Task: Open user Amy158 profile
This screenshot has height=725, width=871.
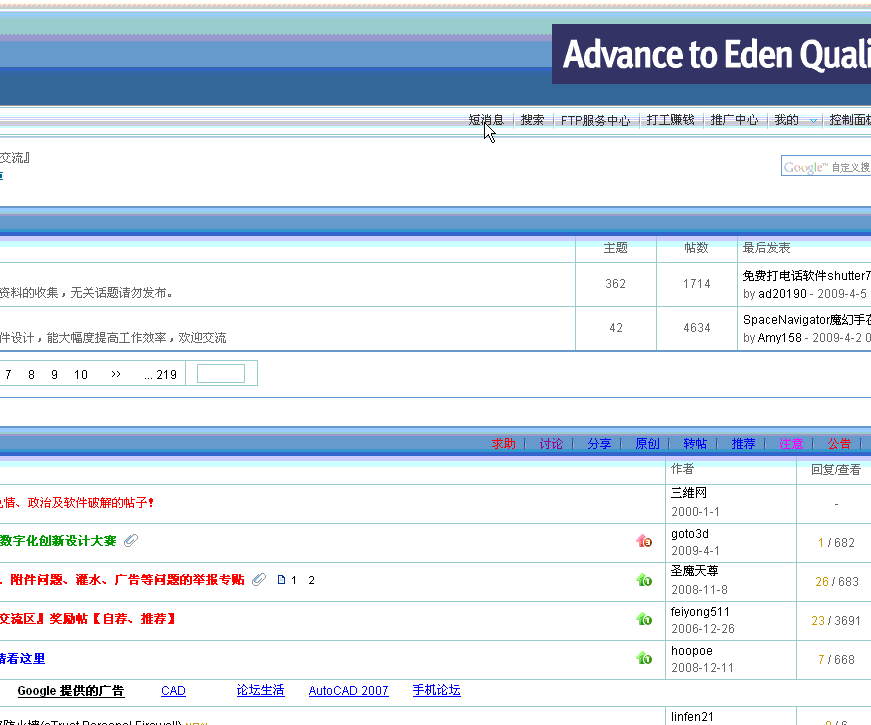Action: [x=780, y=338]
